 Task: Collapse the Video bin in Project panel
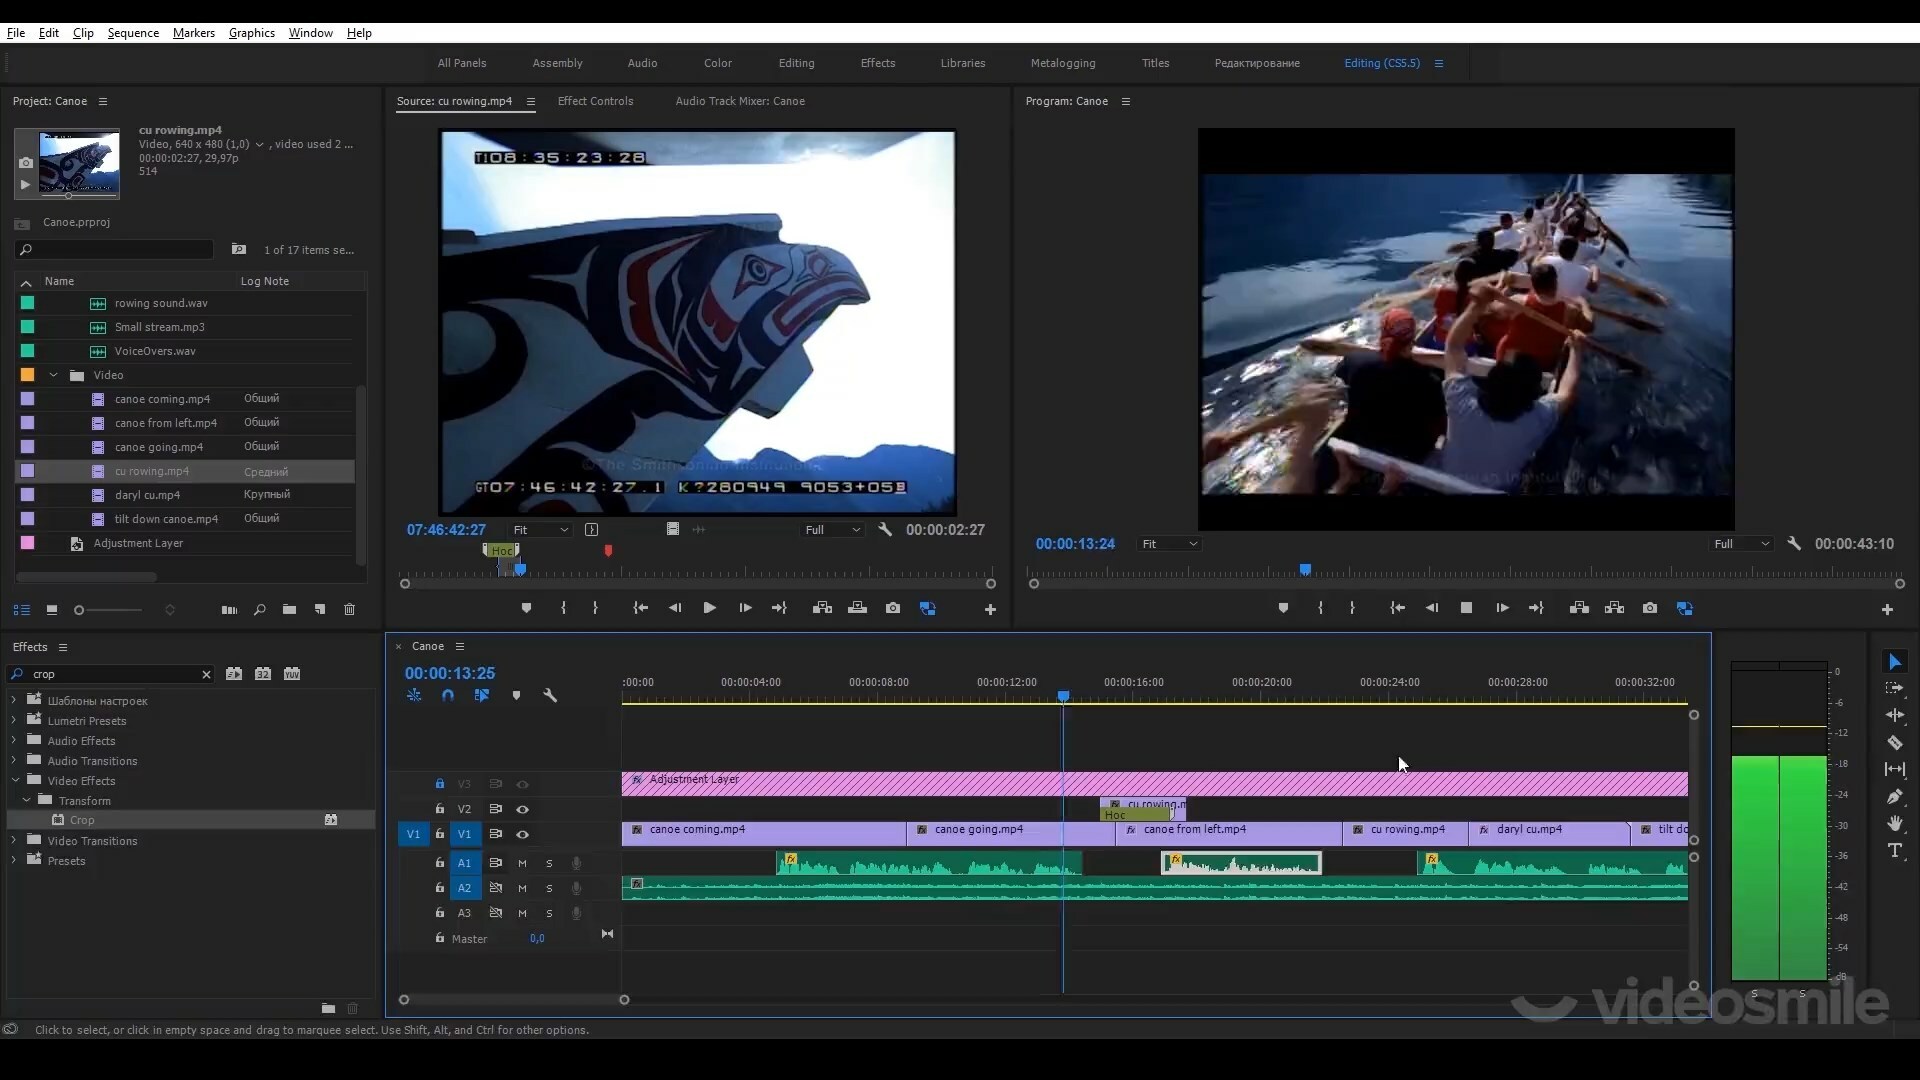click(53, 375)
